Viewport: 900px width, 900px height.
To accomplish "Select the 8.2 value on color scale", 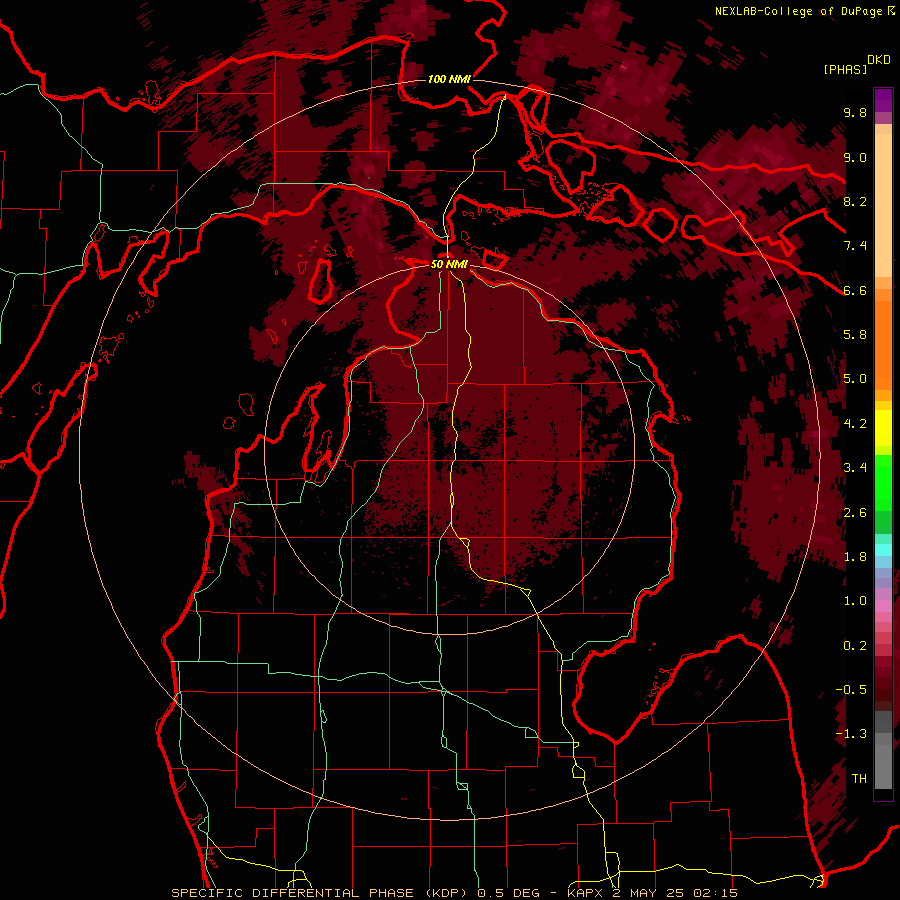I will click(x=855, y=201).
